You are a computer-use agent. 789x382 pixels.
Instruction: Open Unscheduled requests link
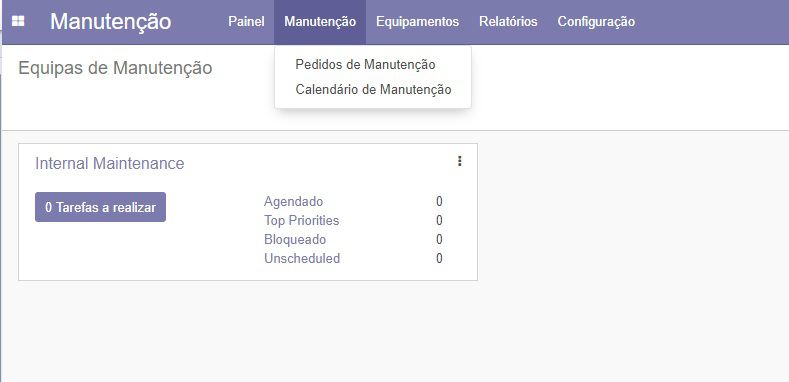pyautogui.click(x=302, y=258)
